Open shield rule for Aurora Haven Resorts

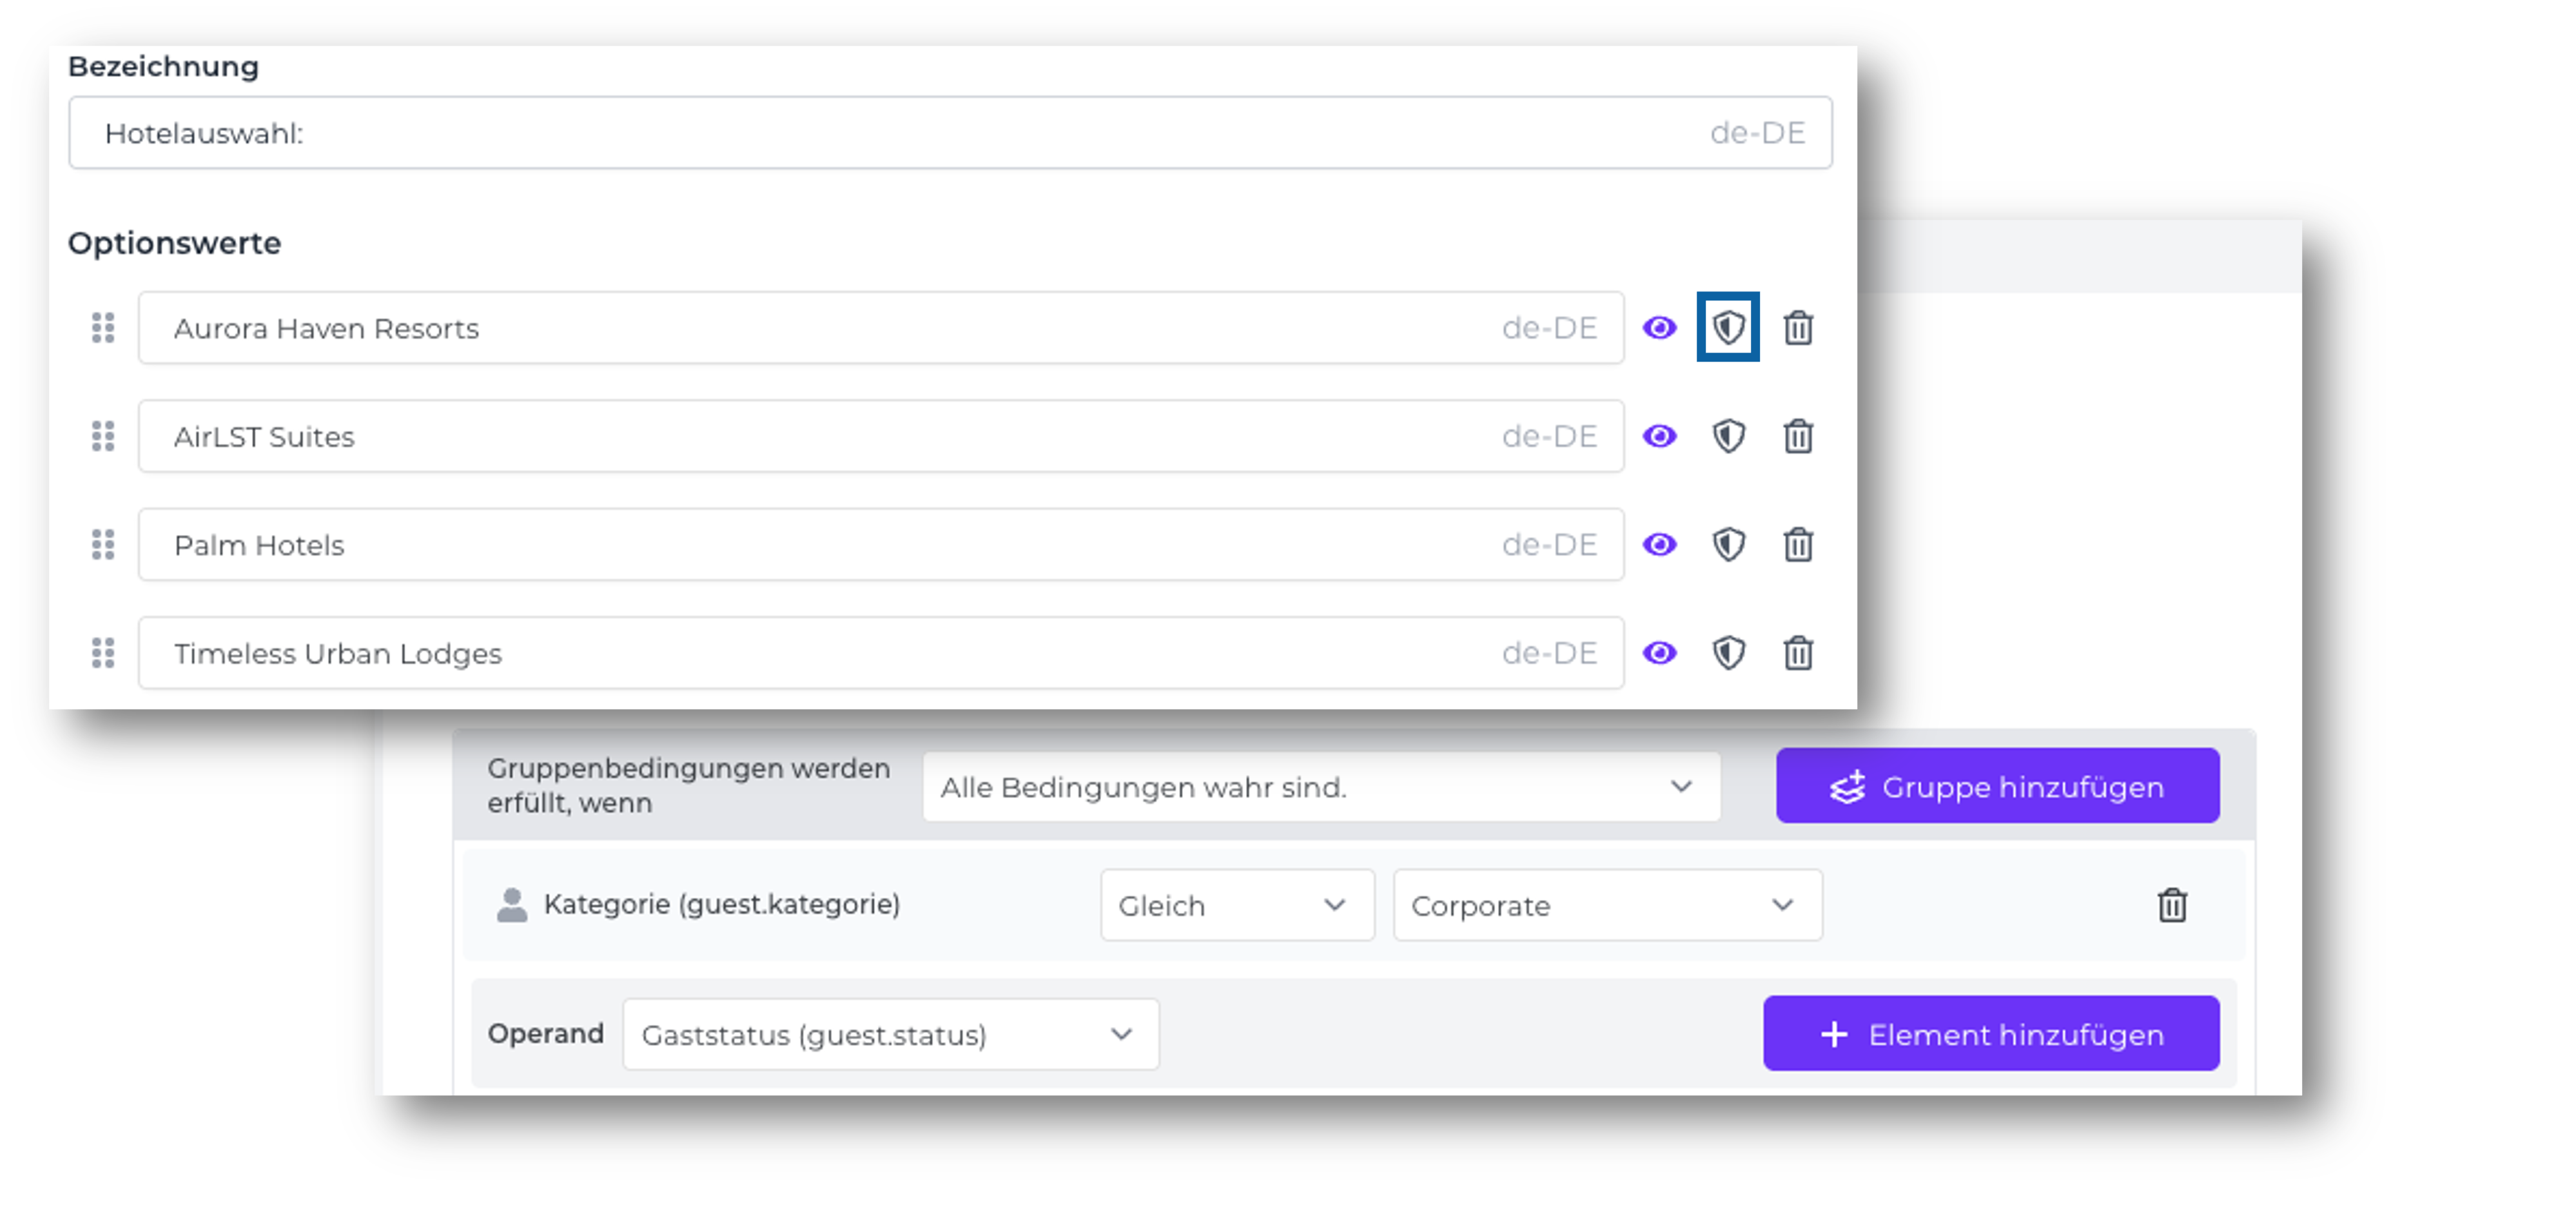tap(1728, 327)
